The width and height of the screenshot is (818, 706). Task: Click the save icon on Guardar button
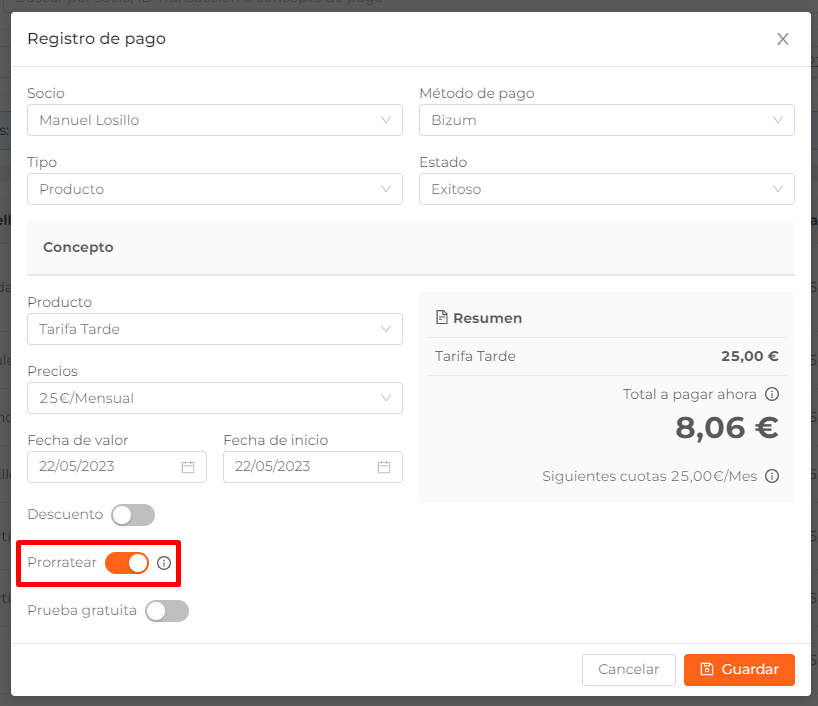(707, 669)
